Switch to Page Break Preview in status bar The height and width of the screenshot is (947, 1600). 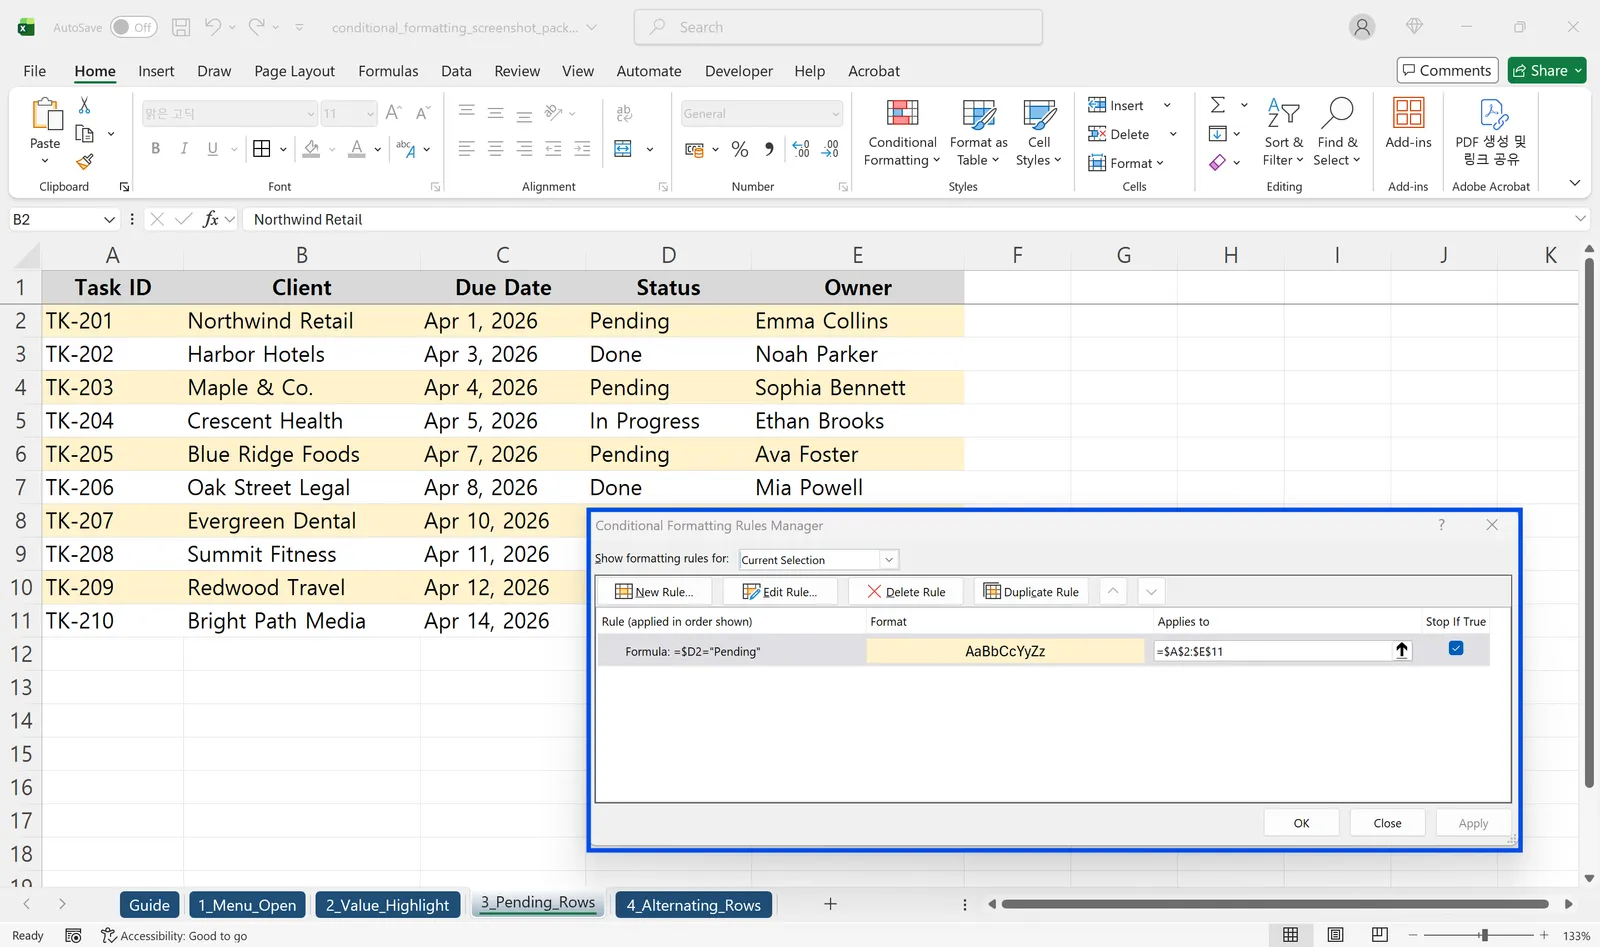1380,935
